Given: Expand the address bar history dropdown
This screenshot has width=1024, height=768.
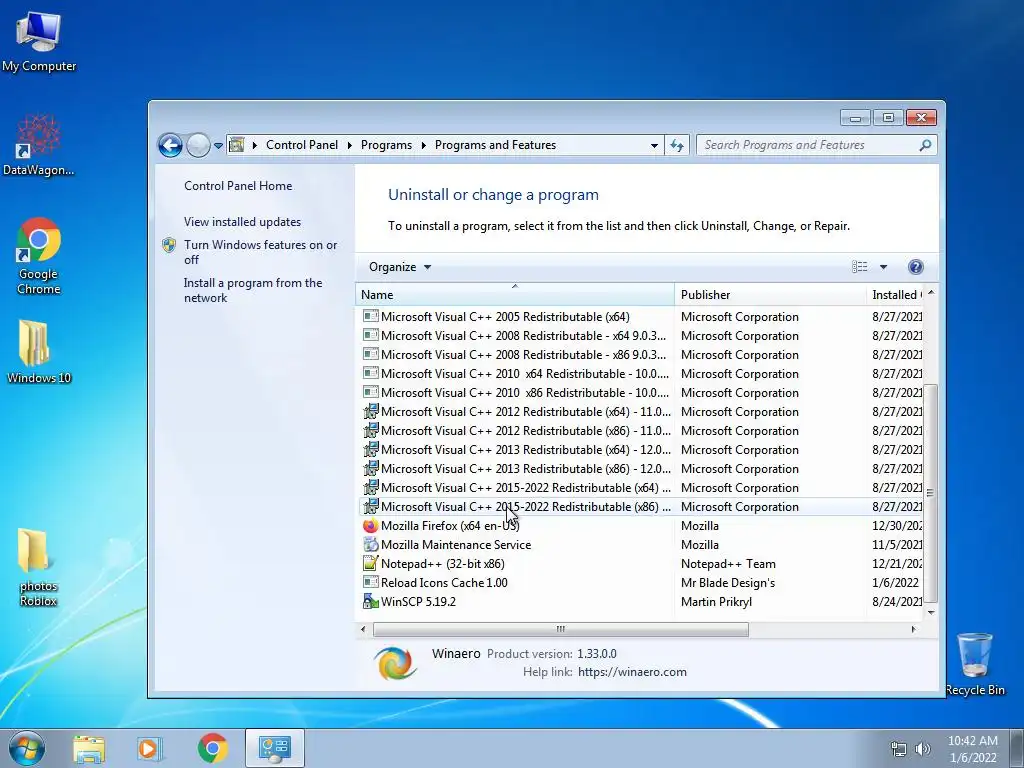Looking at the screenshot, I should point(654,145).
